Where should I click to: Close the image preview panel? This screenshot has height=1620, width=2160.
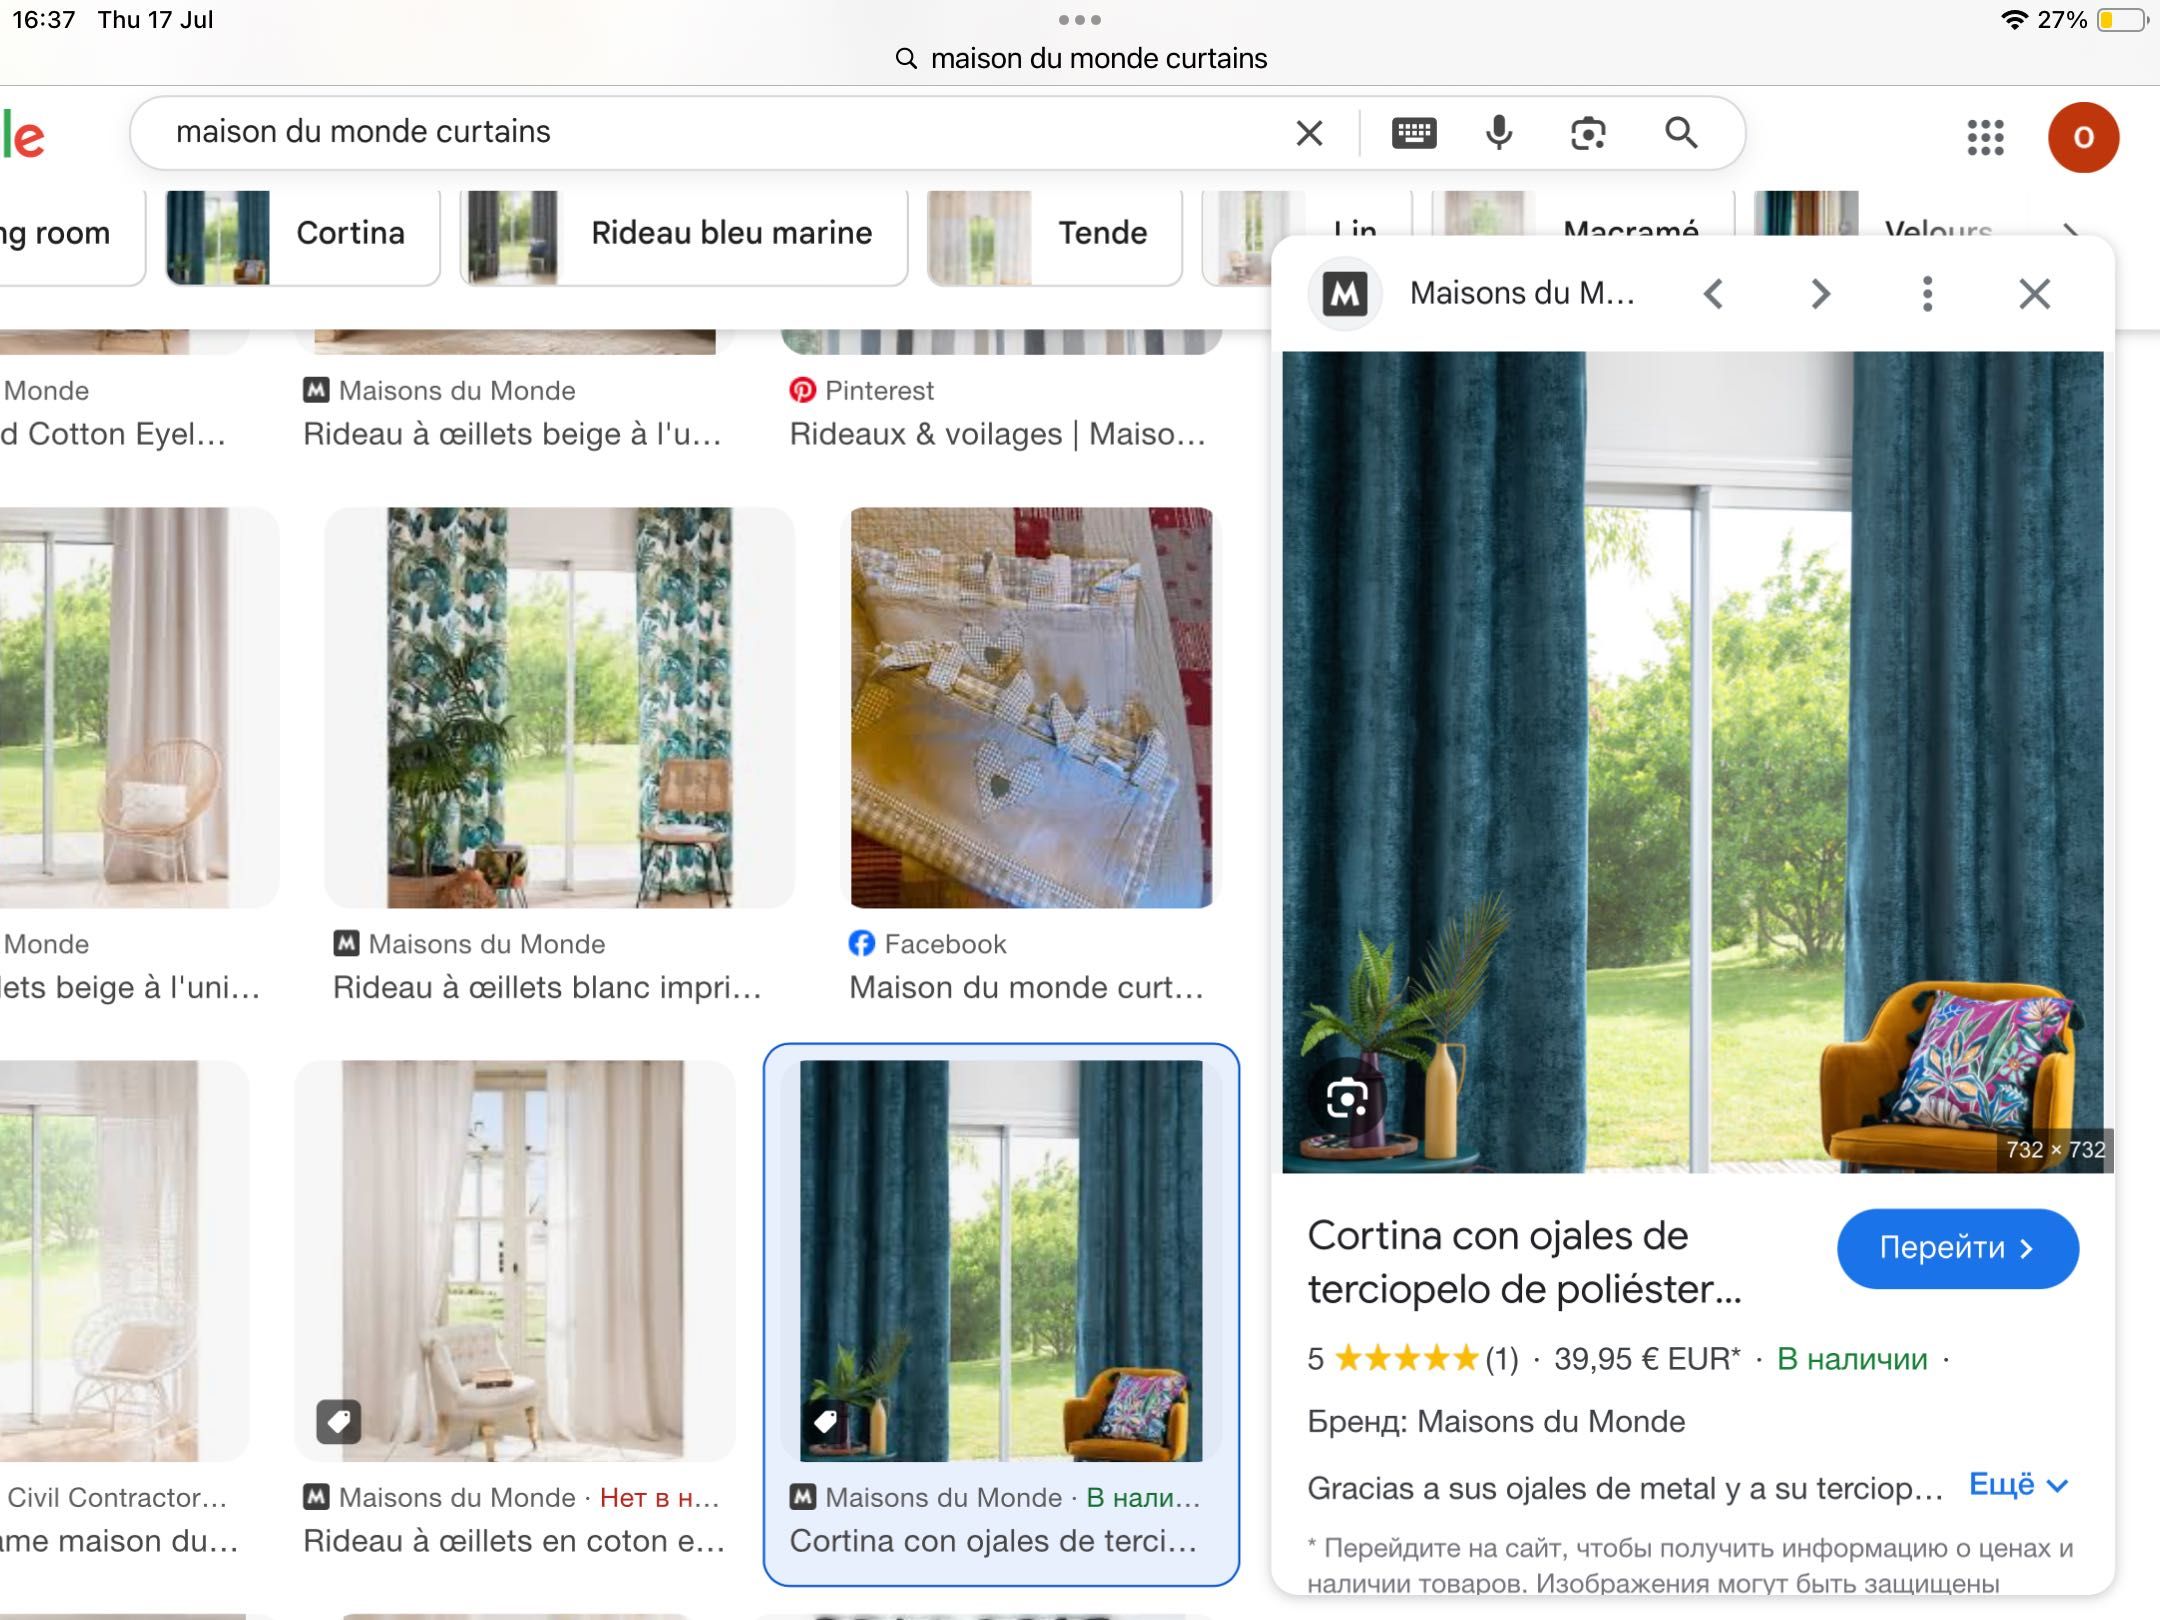[x=2034, y=294]
